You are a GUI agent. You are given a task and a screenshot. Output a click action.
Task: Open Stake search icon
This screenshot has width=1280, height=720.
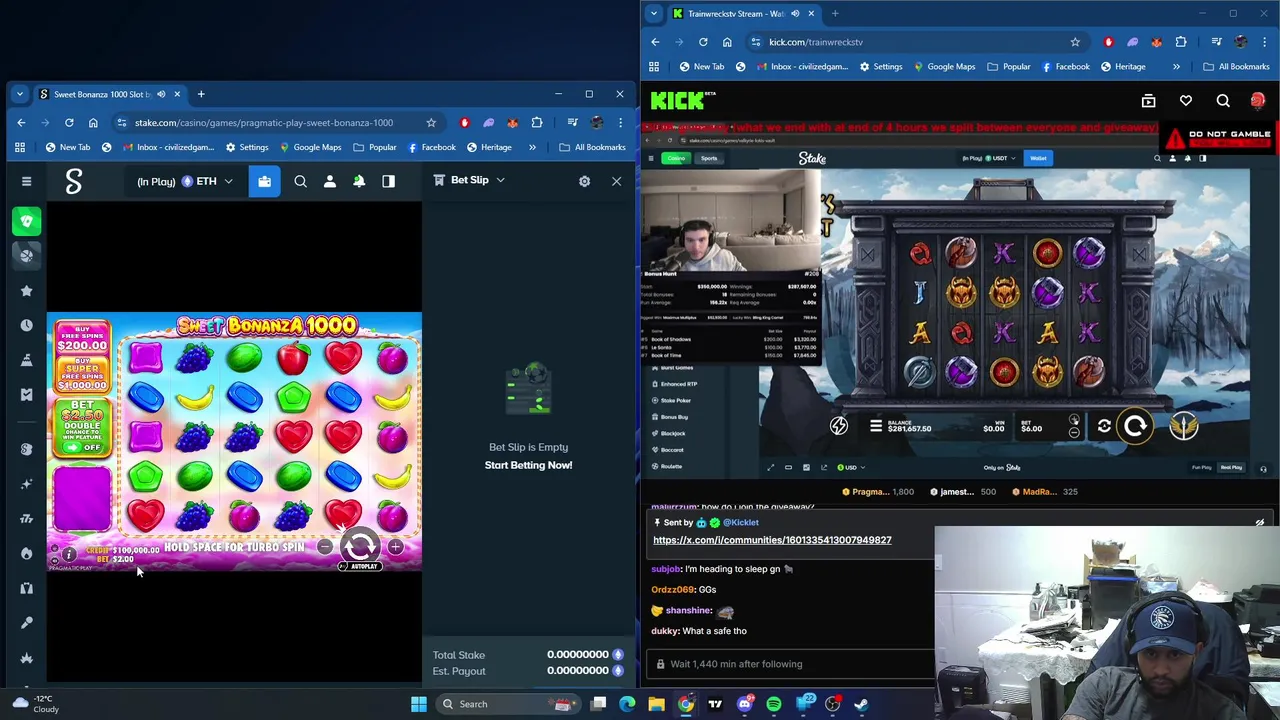tap(300, 181)
